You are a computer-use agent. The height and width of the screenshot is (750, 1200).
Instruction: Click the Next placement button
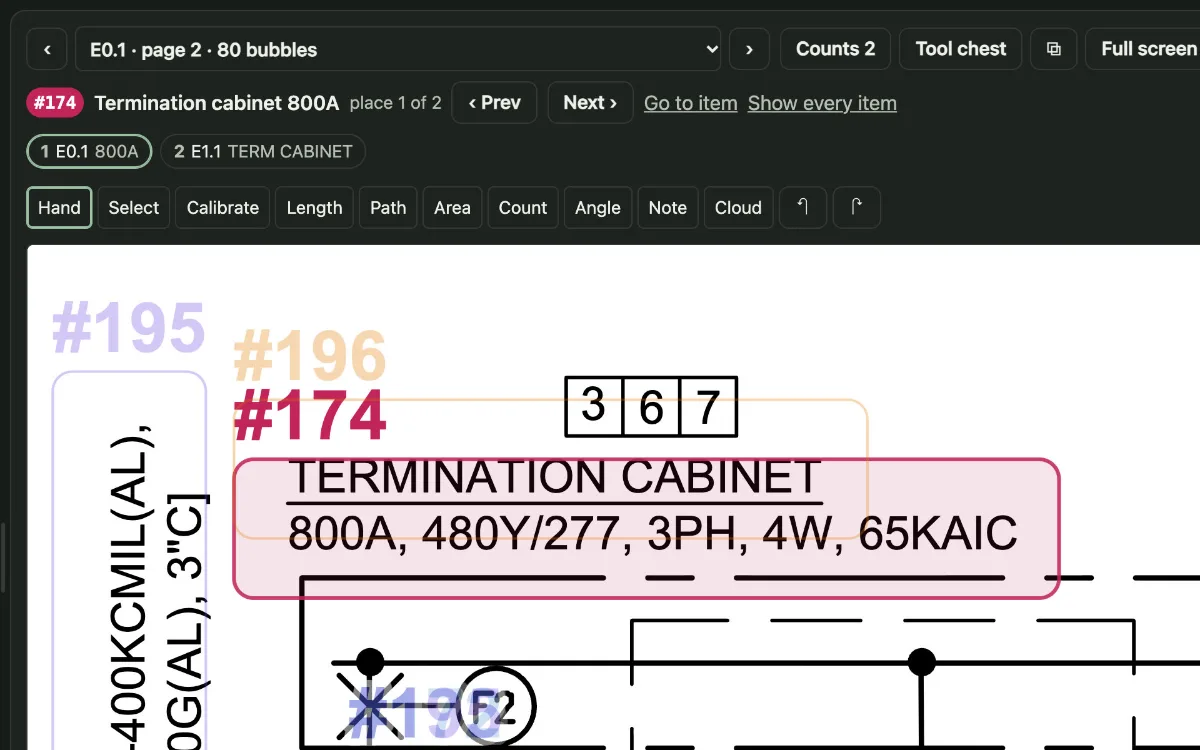point(590,103)
